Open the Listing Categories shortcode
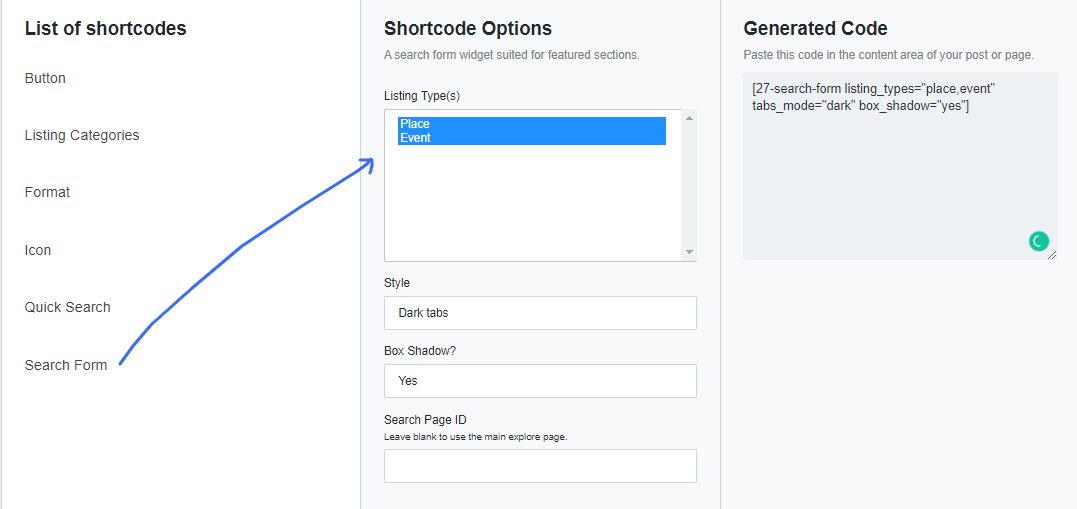1077x509 pixels. pos(82,135)
